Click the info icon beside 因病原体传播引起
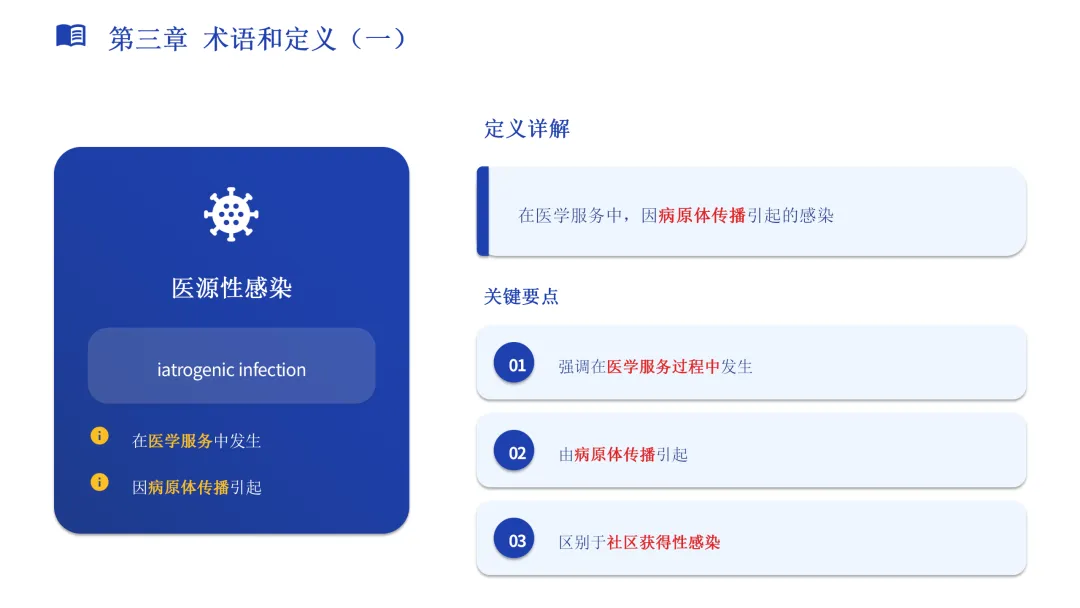Viewport: 1080px width, 608px height. [99, 482]
